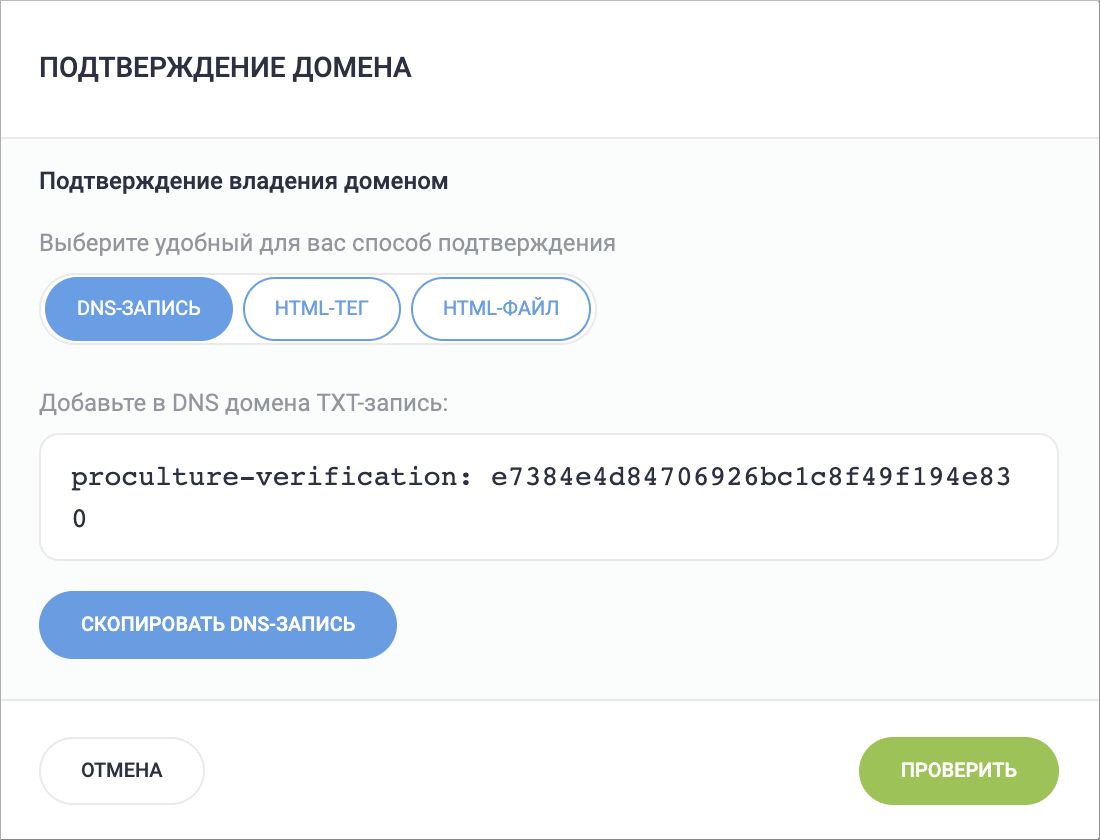This screenshot has height=840, width=1100.
Task: Click the Подтверждение владения доменом subheading
Action: coord(243,182)
